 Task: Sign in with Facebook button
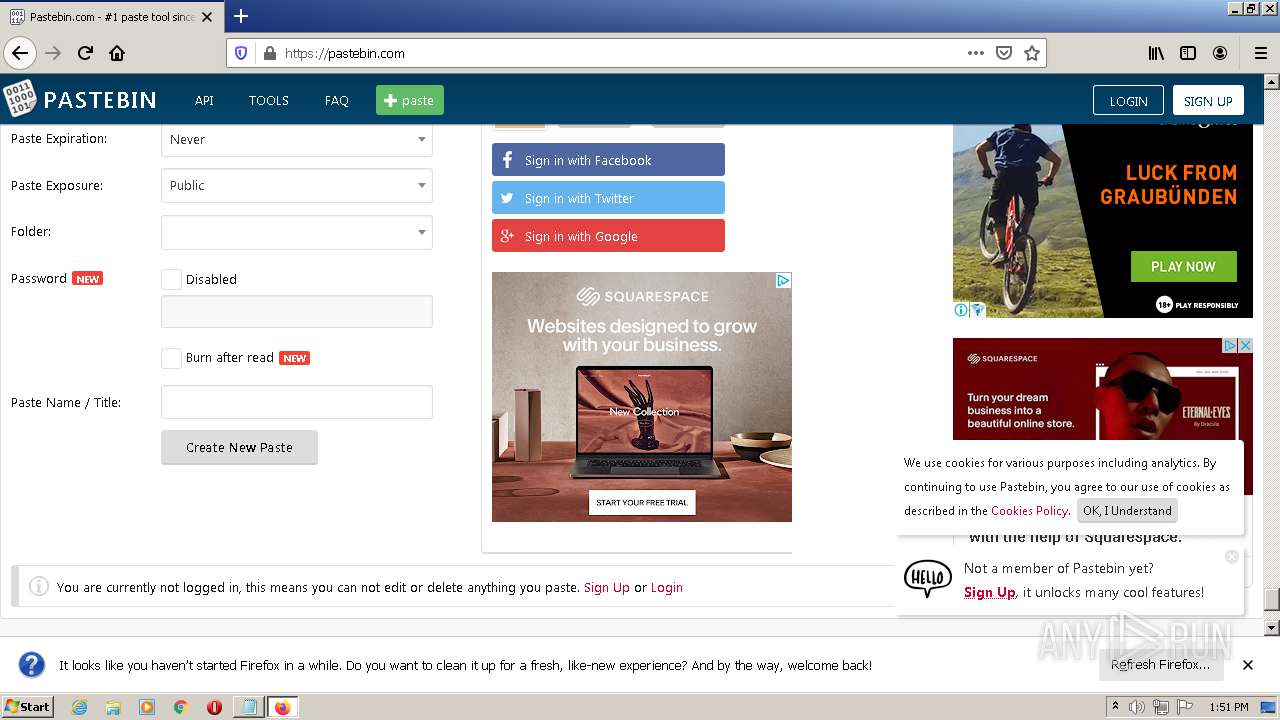(608, 160)
